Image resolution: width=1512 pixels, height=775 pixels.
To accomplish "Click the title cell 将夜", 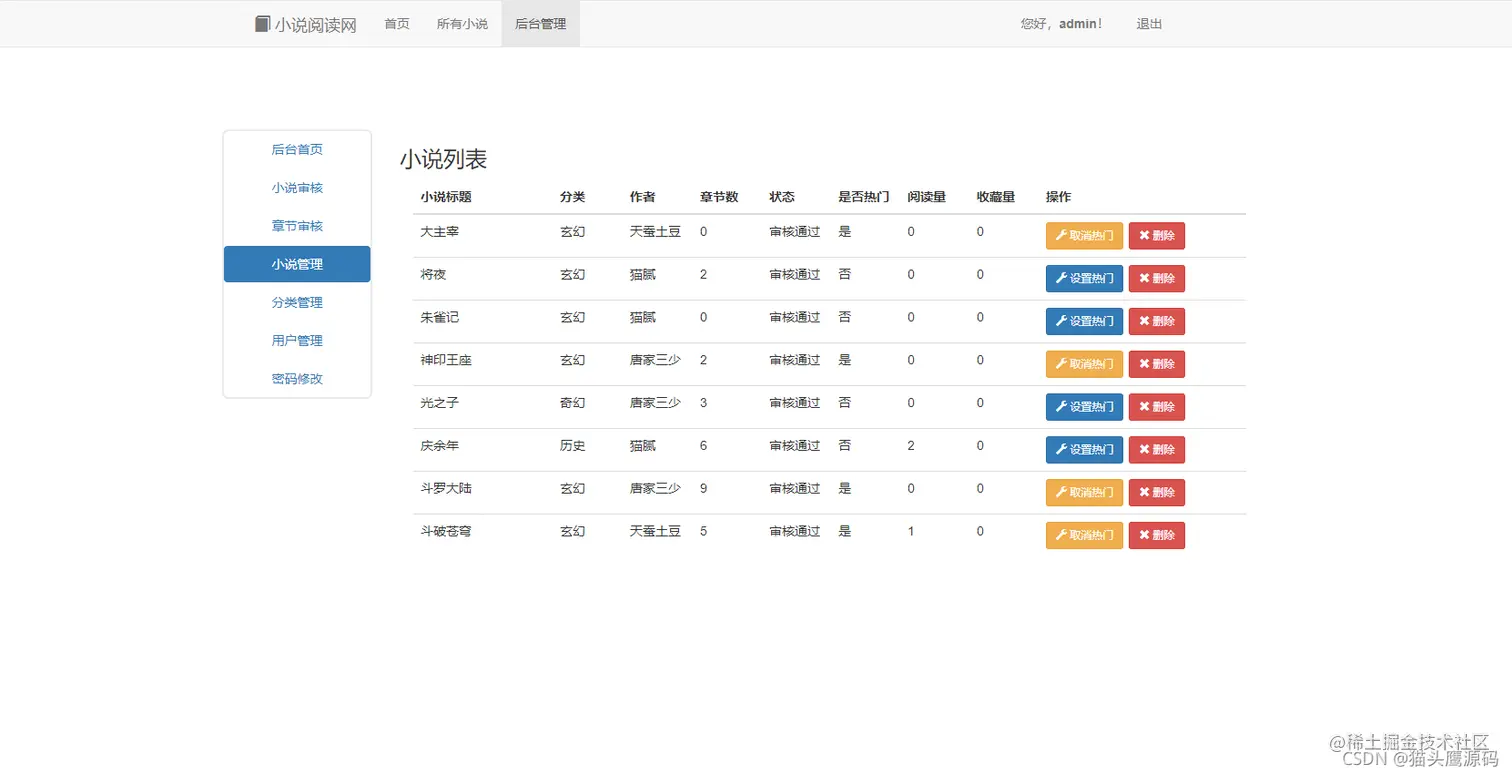I will tap(433, 274).
